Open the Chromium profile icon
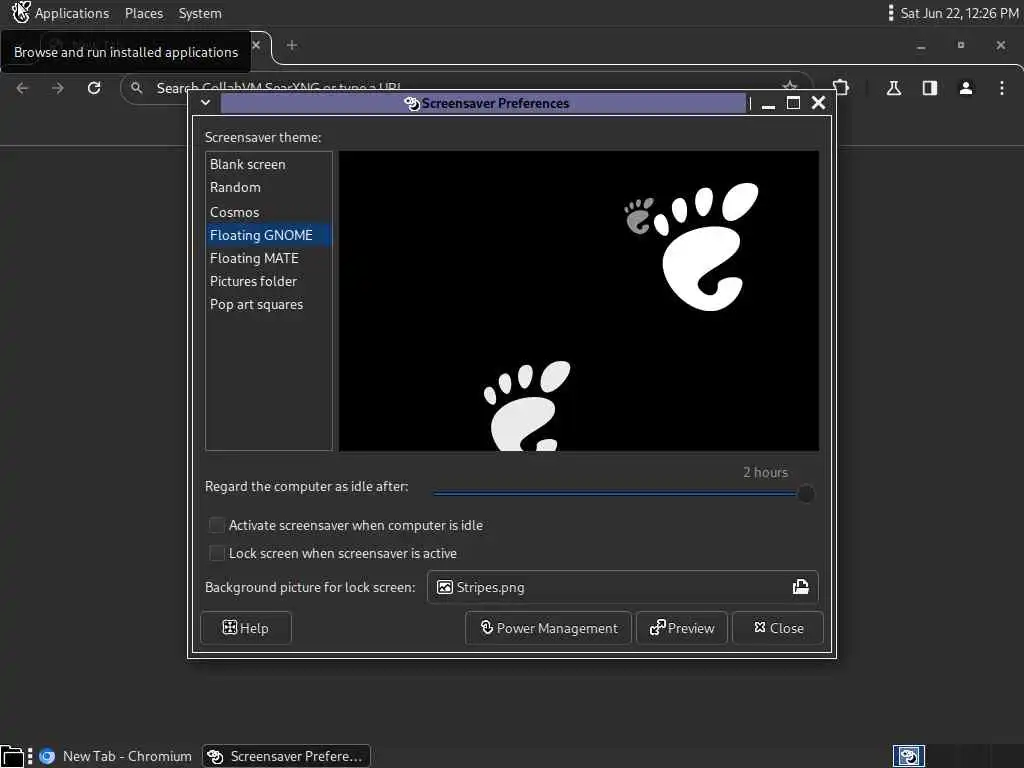This screenshot has height=768, width=1024. pyautogui.click(x=966, y=88)
